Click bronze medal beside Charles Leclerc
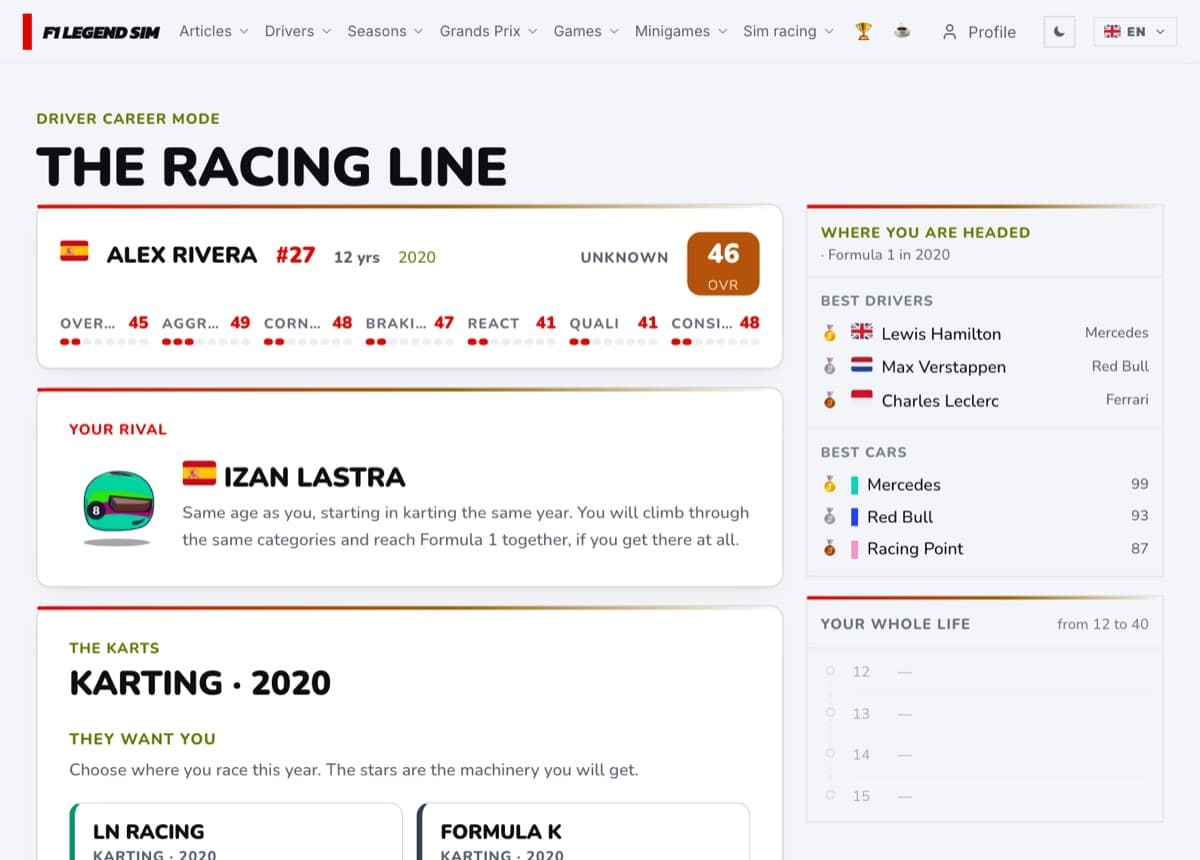 (829, 400)
